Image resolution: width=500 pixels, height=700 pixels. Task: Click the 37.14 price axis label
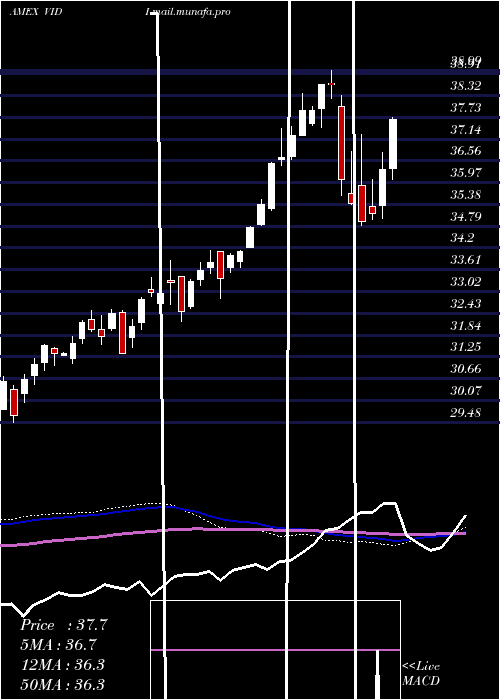coord(466,130)
